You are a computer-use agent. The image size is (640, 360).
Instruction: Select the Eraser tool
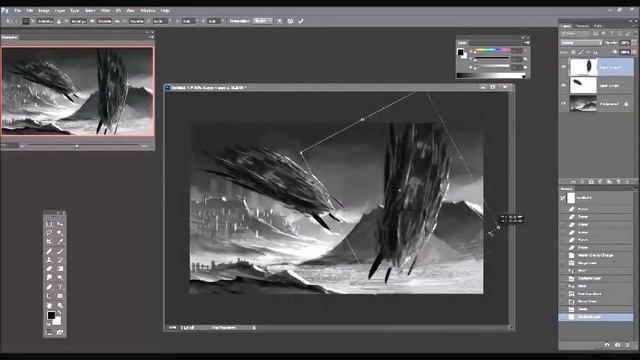pyautogui.click(x=49, y=269)
